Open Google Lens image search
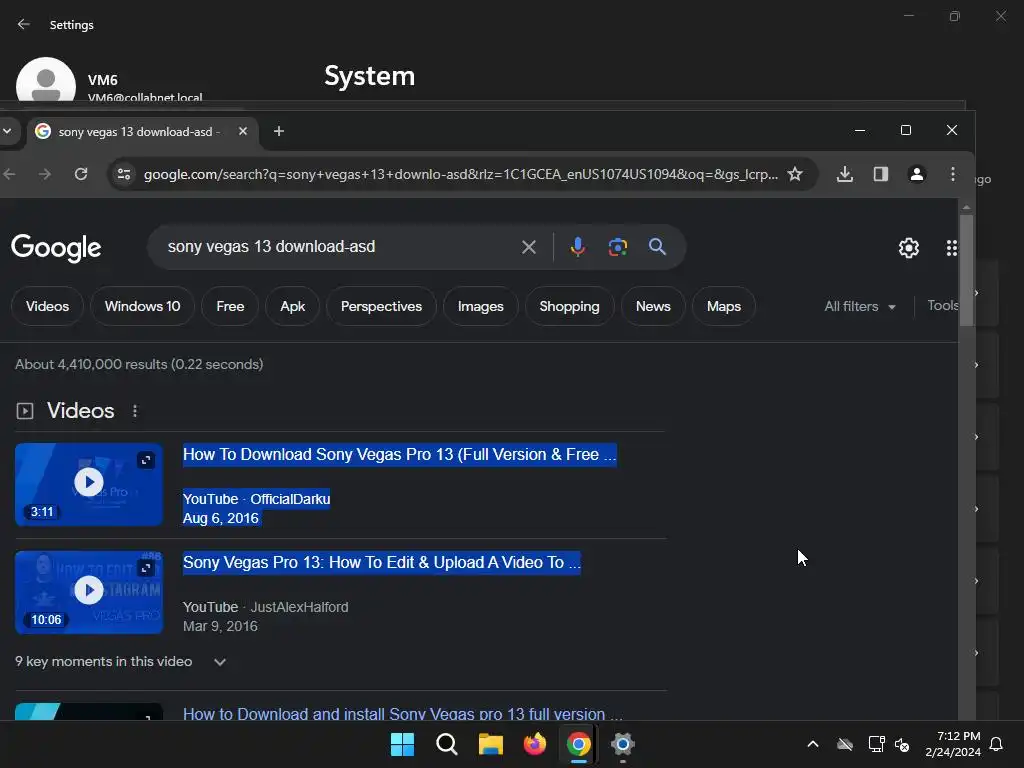The image size is (1024, 768). coord(618,247)
